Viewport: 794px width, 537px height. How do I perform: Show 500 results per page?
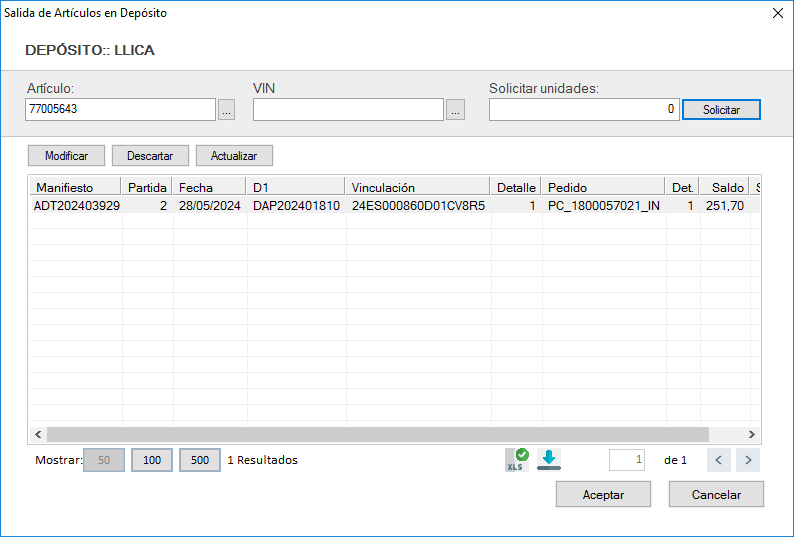[x=200, y=460]
